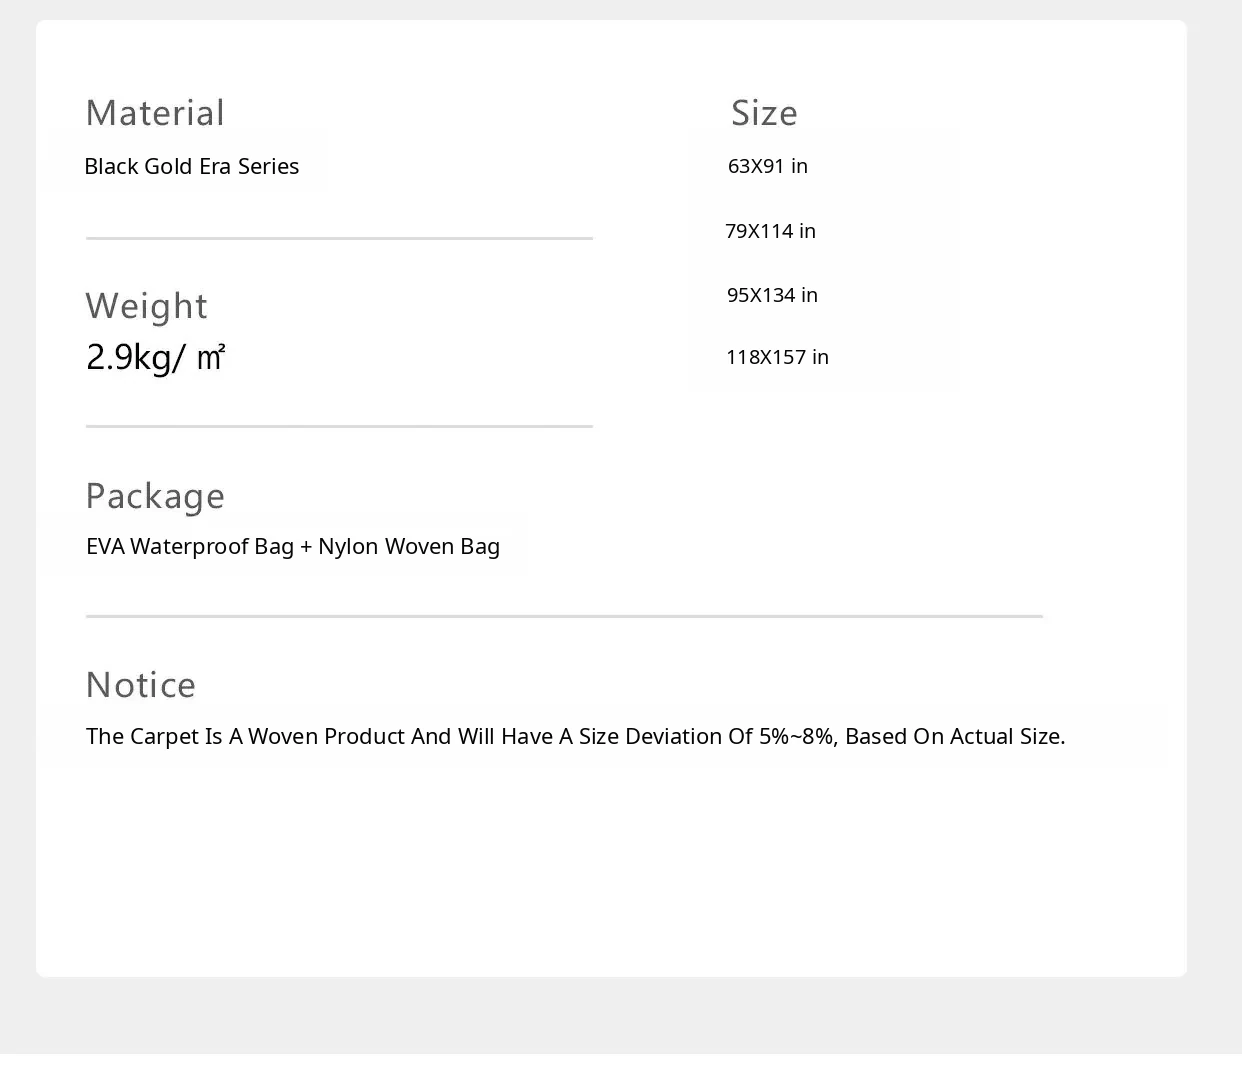This screenshot has height=1070, width=1242.
Task: Select the 79X114 in size option
Action: (770, 231)
